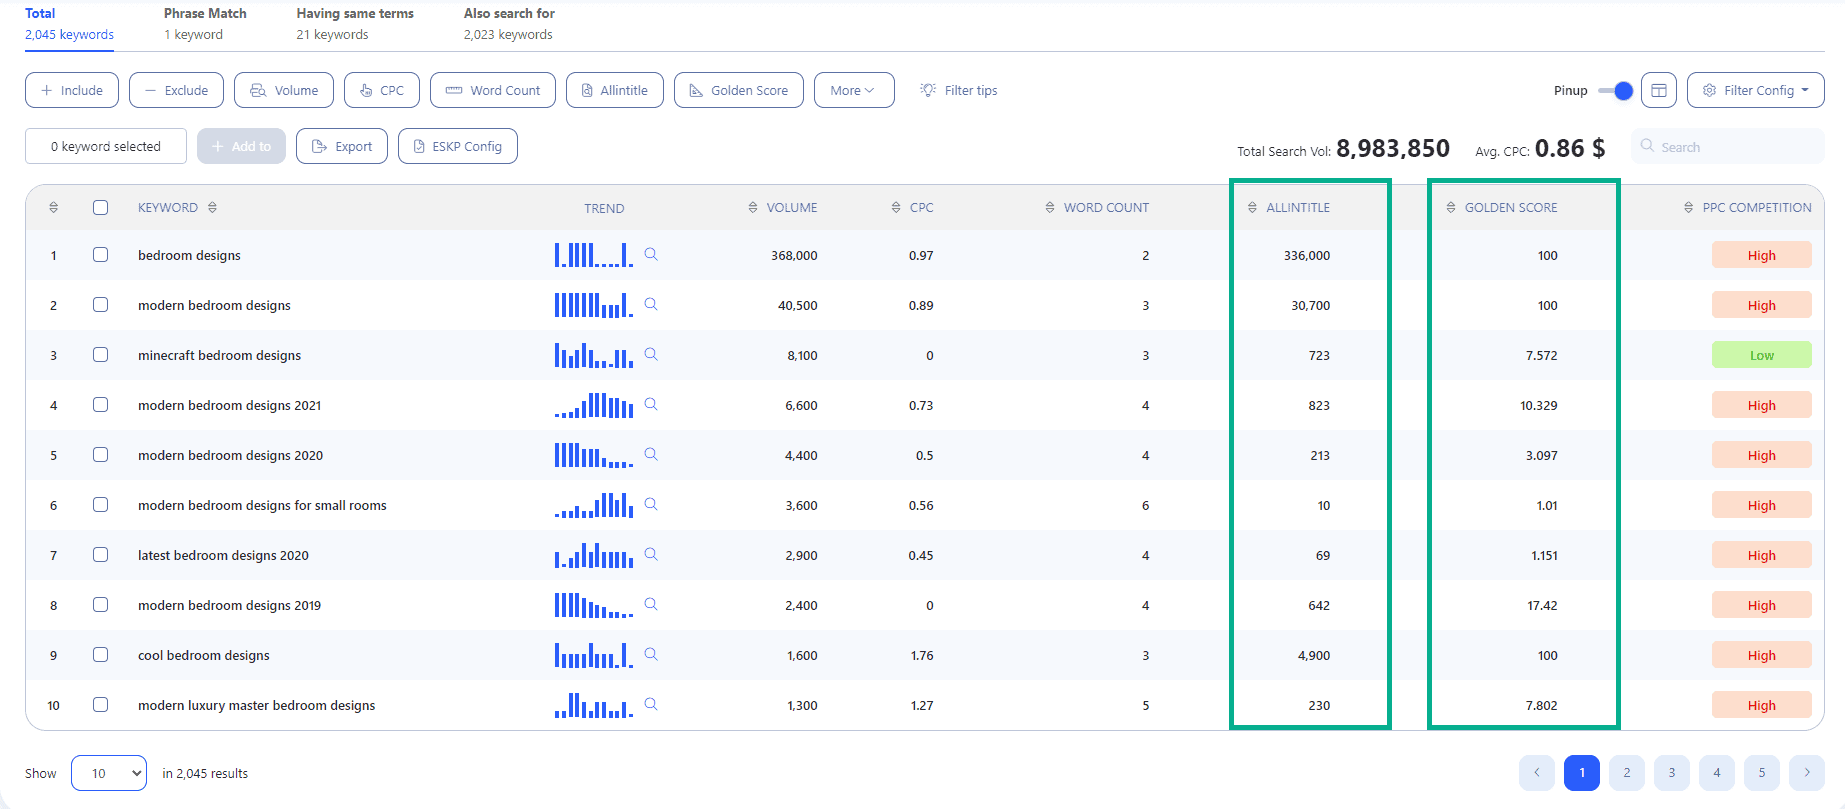The width and height of the screenshot is (1845, 809).
Task: Check modern bedroom designs 2021 row
Action: 100,404
